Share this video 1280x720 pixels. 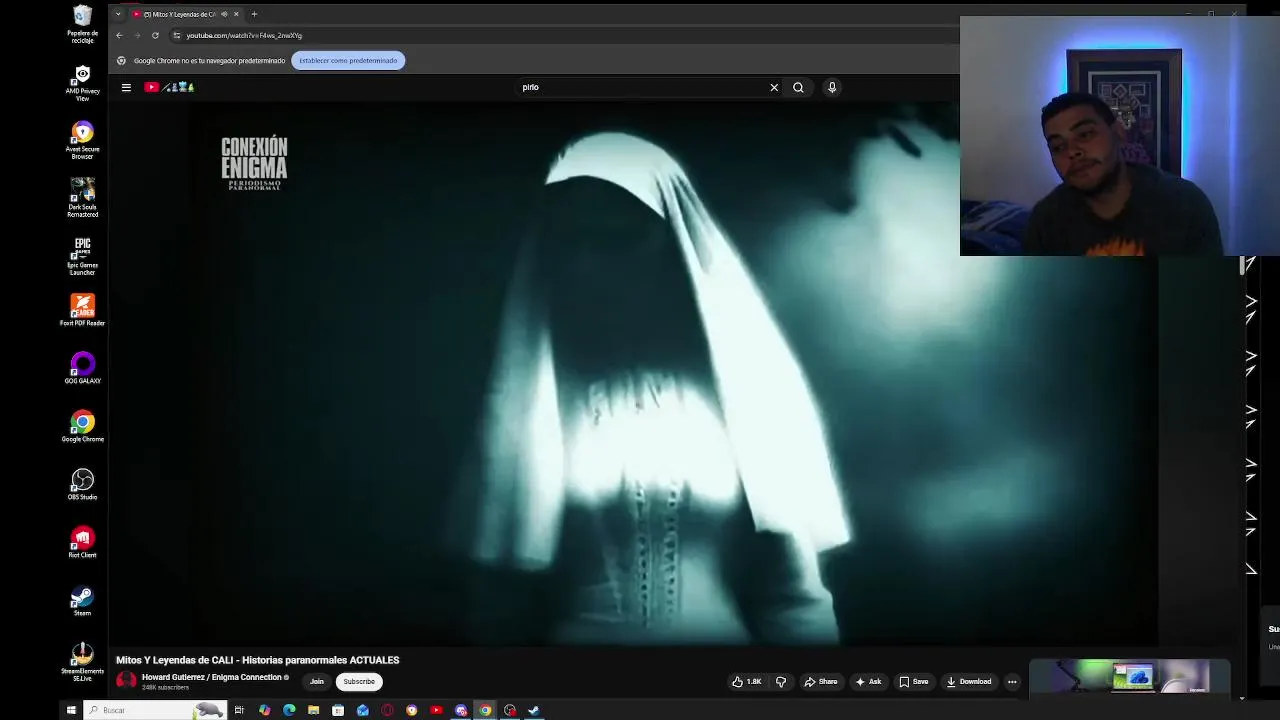pos(821,682)
